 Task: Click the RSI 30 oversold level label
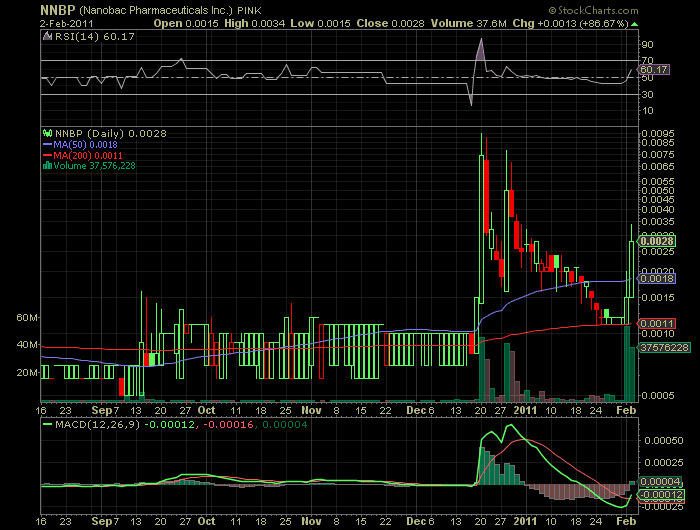click(x=647, y=94)
